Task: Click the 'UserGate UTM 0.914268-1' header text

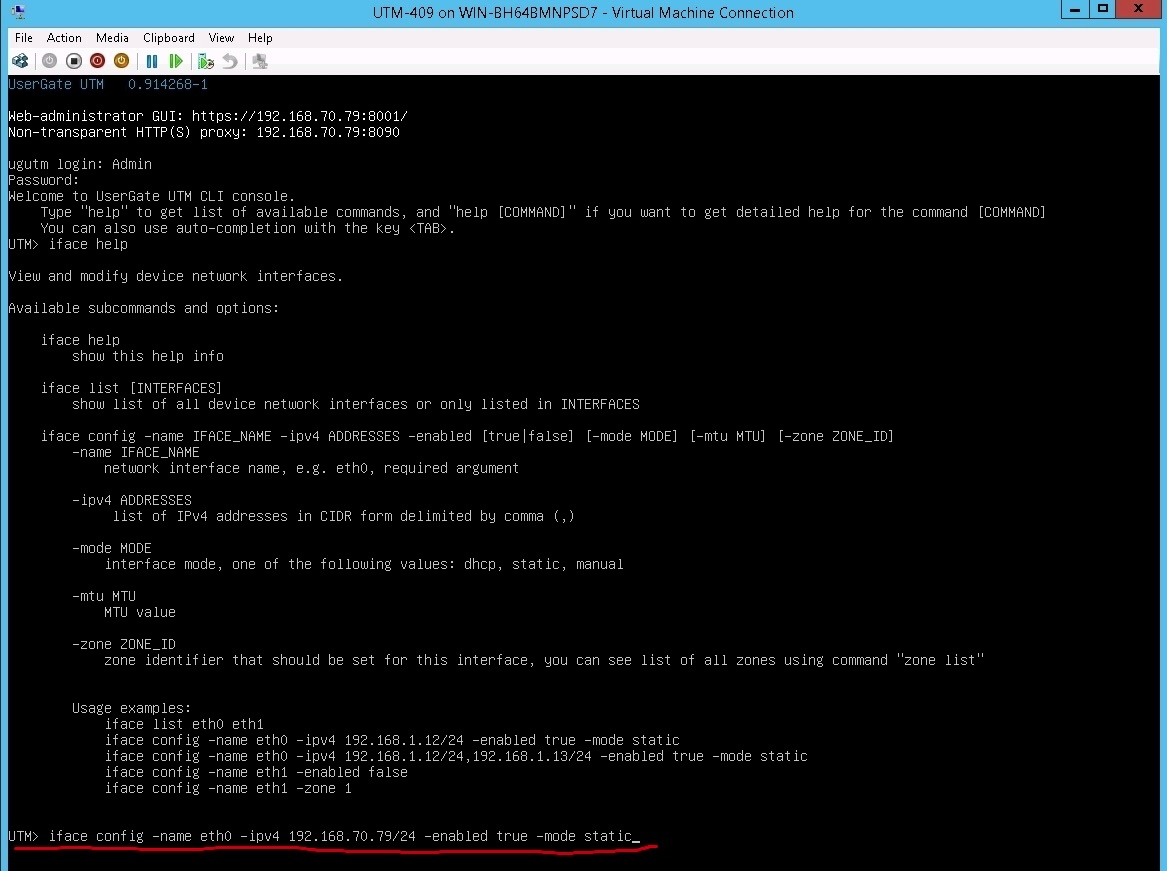Action: click(x=108, y=84)
